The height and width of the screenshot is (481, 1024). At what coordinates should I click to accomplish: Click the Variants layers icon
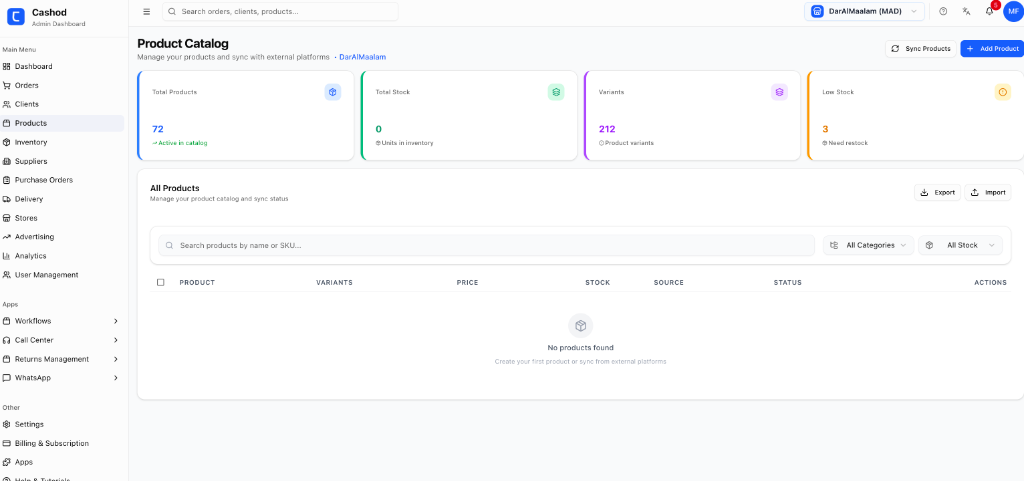point(779,92)
